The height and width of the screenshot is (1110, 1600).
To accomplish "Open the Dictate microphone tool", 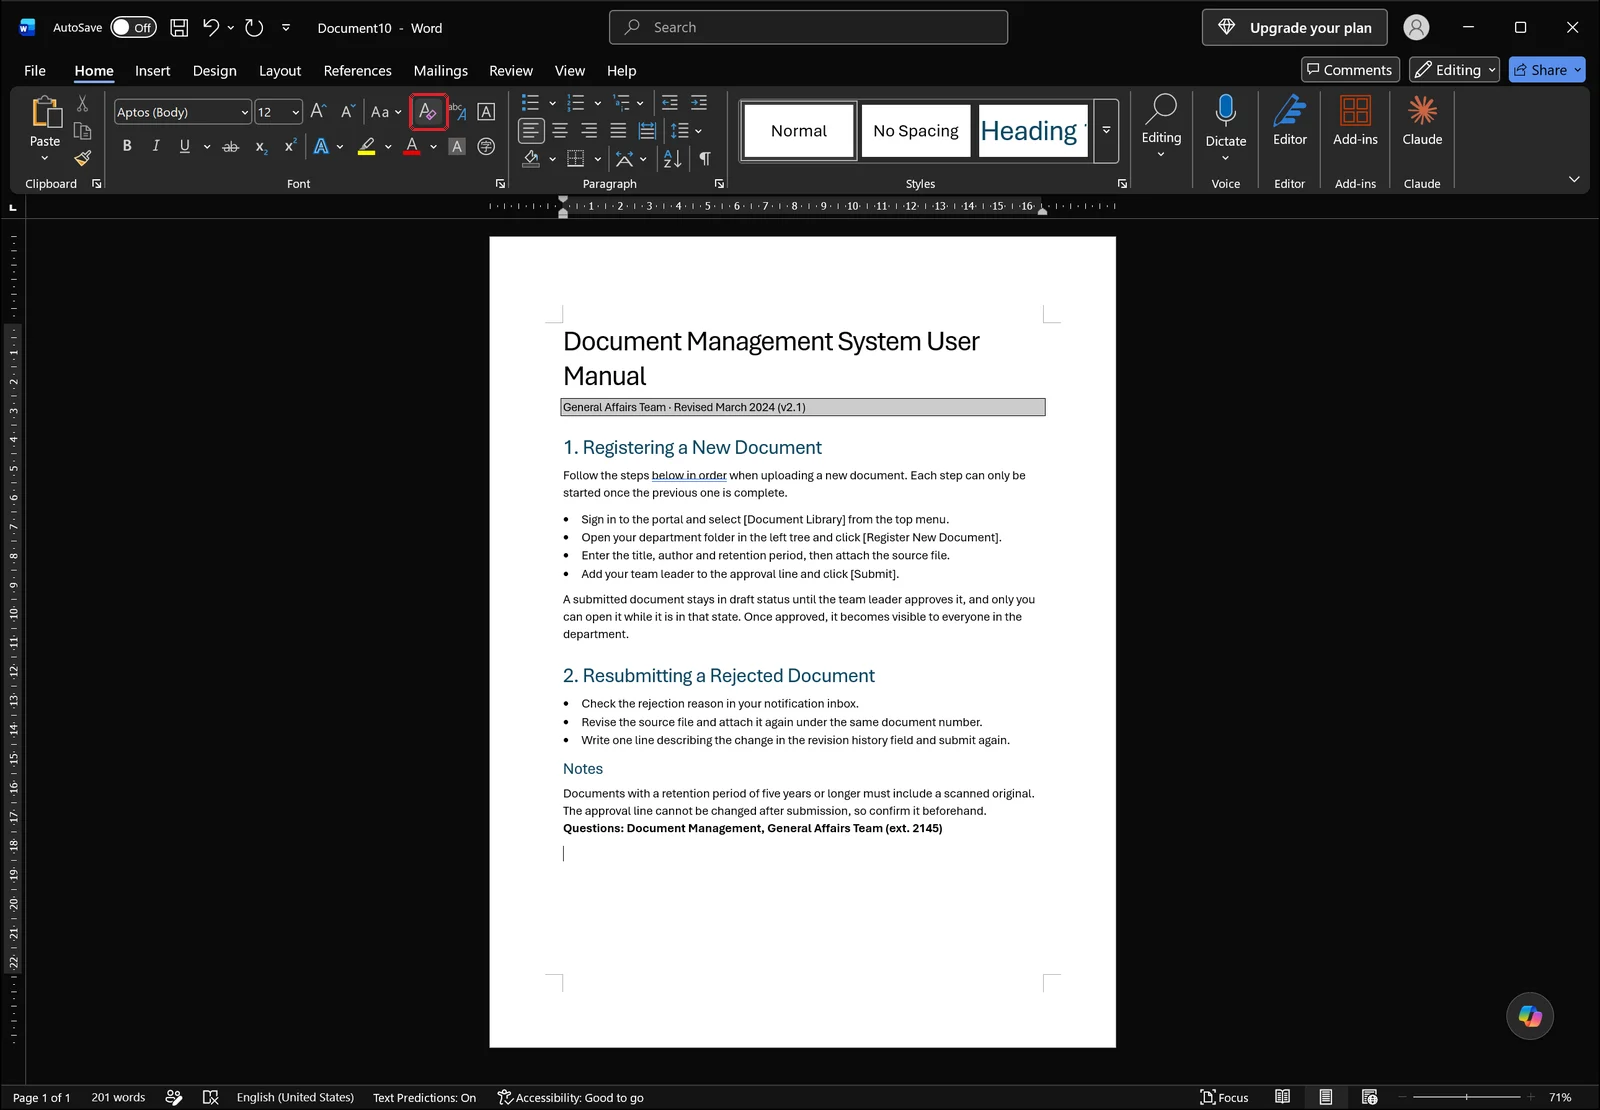I will click(1226, 111).
